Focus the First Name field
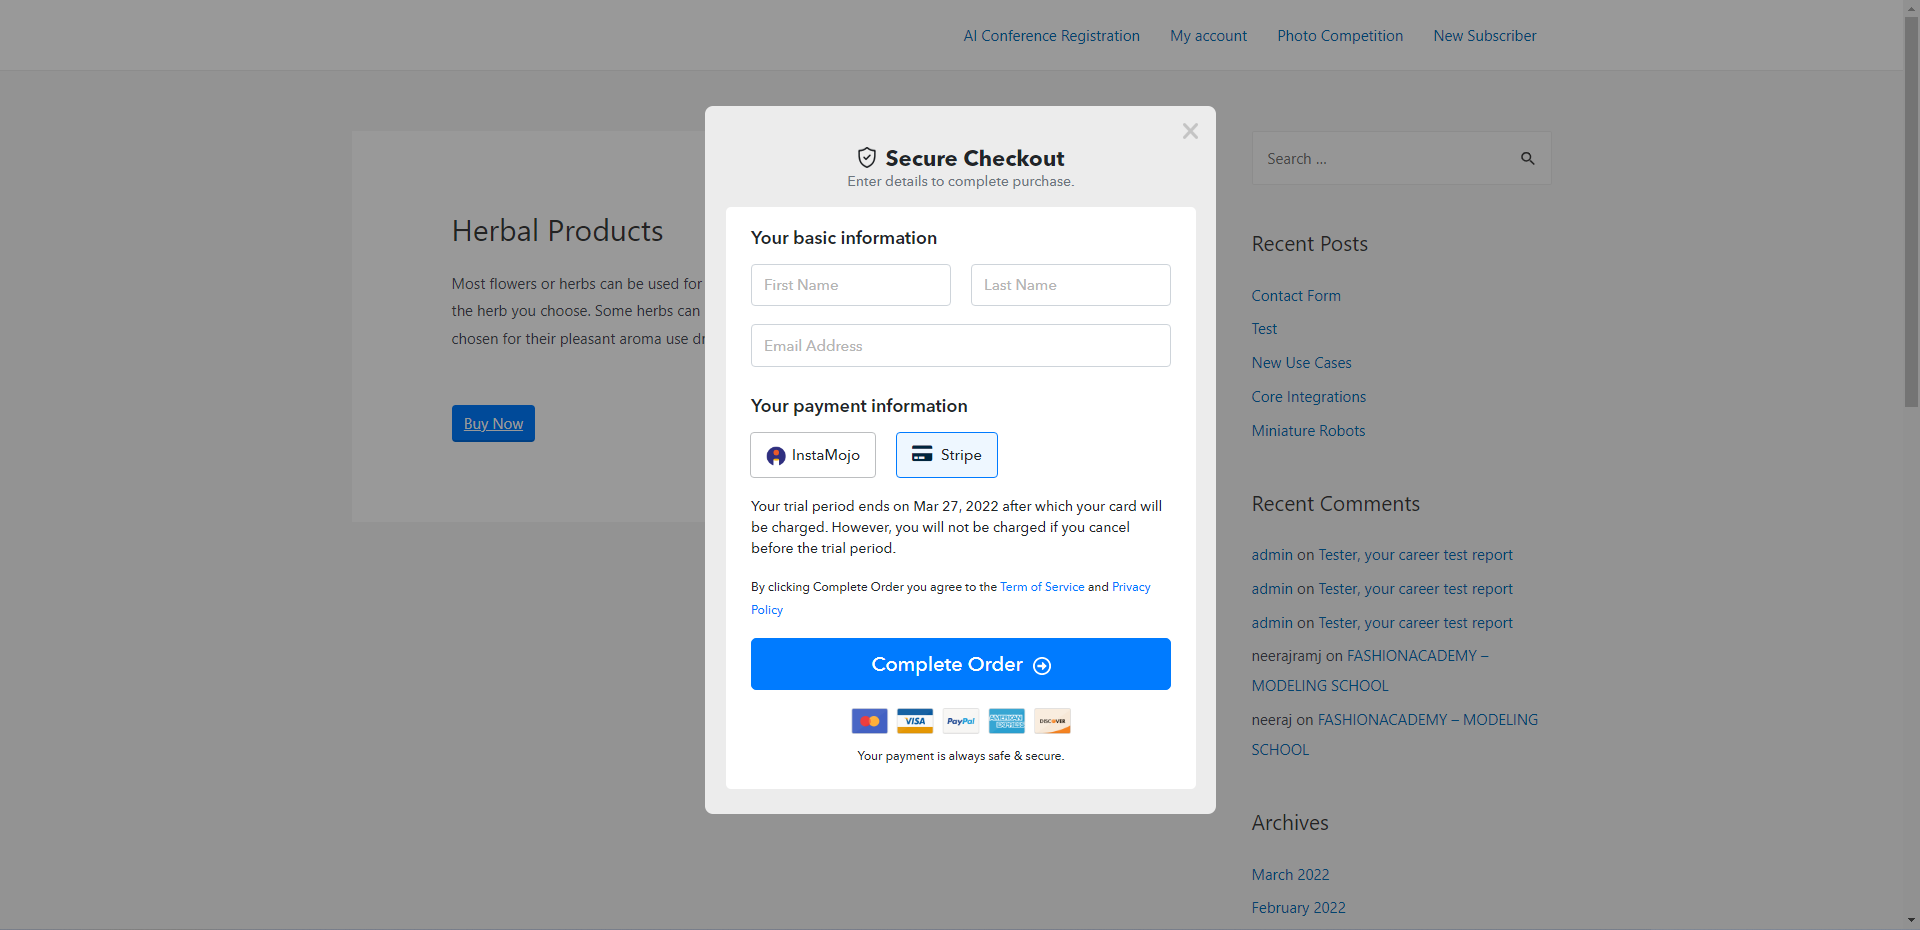Viewport: 1920px width, 930px height. click(x=851, y=285)
